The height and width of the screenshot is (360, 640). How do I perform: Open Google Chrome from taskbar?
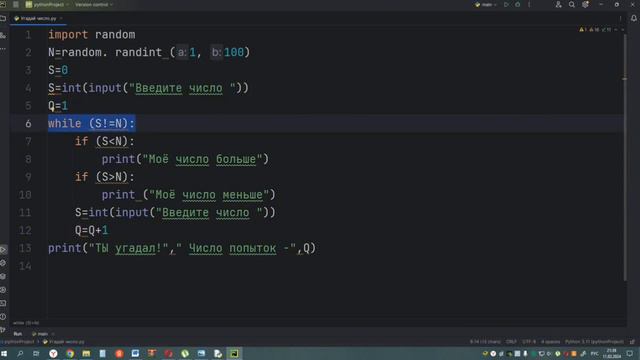tap(70, 353)
